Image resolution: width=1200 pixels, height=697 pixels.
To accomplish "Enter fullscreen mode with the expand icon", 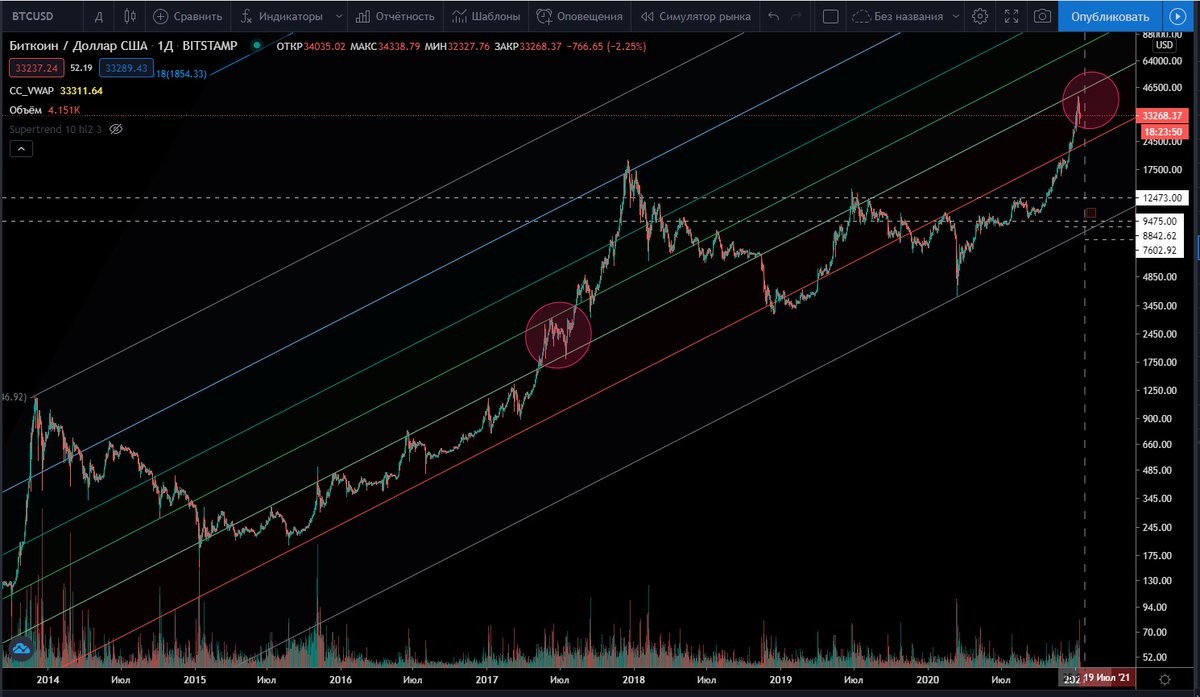I will click(x=1012, y=16).
